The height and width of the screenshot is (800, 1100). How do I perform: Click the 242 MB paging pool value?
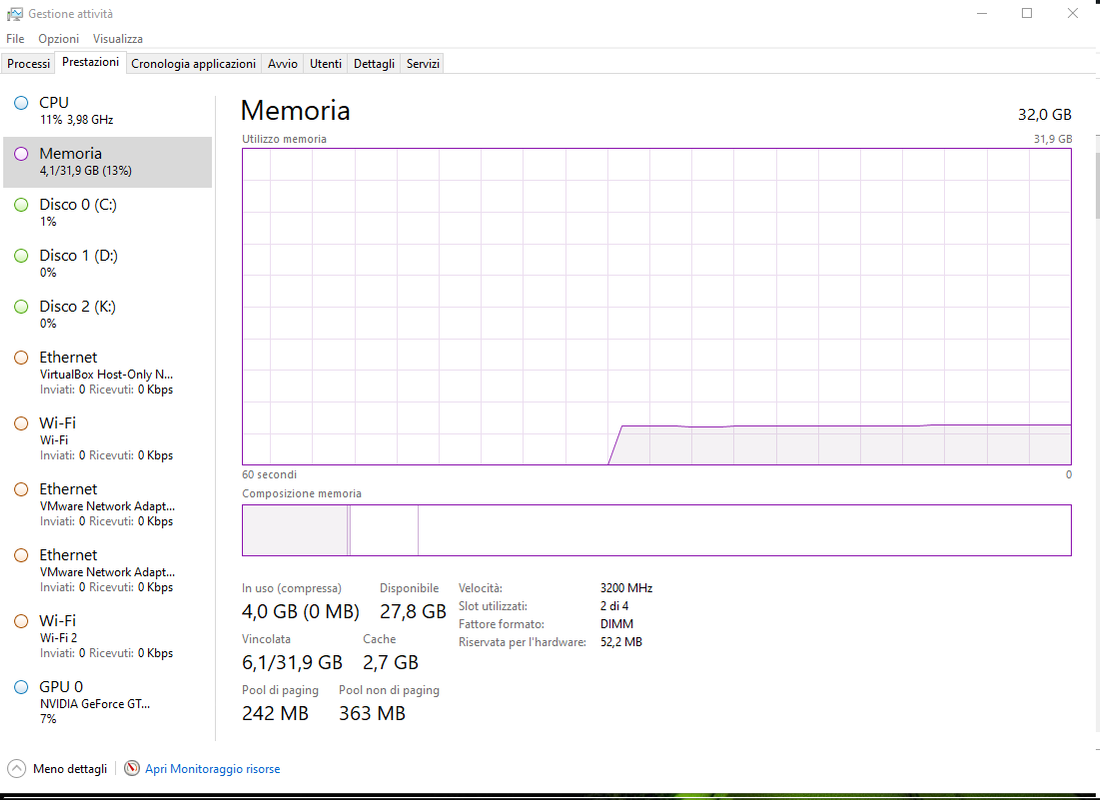point(275,714)
